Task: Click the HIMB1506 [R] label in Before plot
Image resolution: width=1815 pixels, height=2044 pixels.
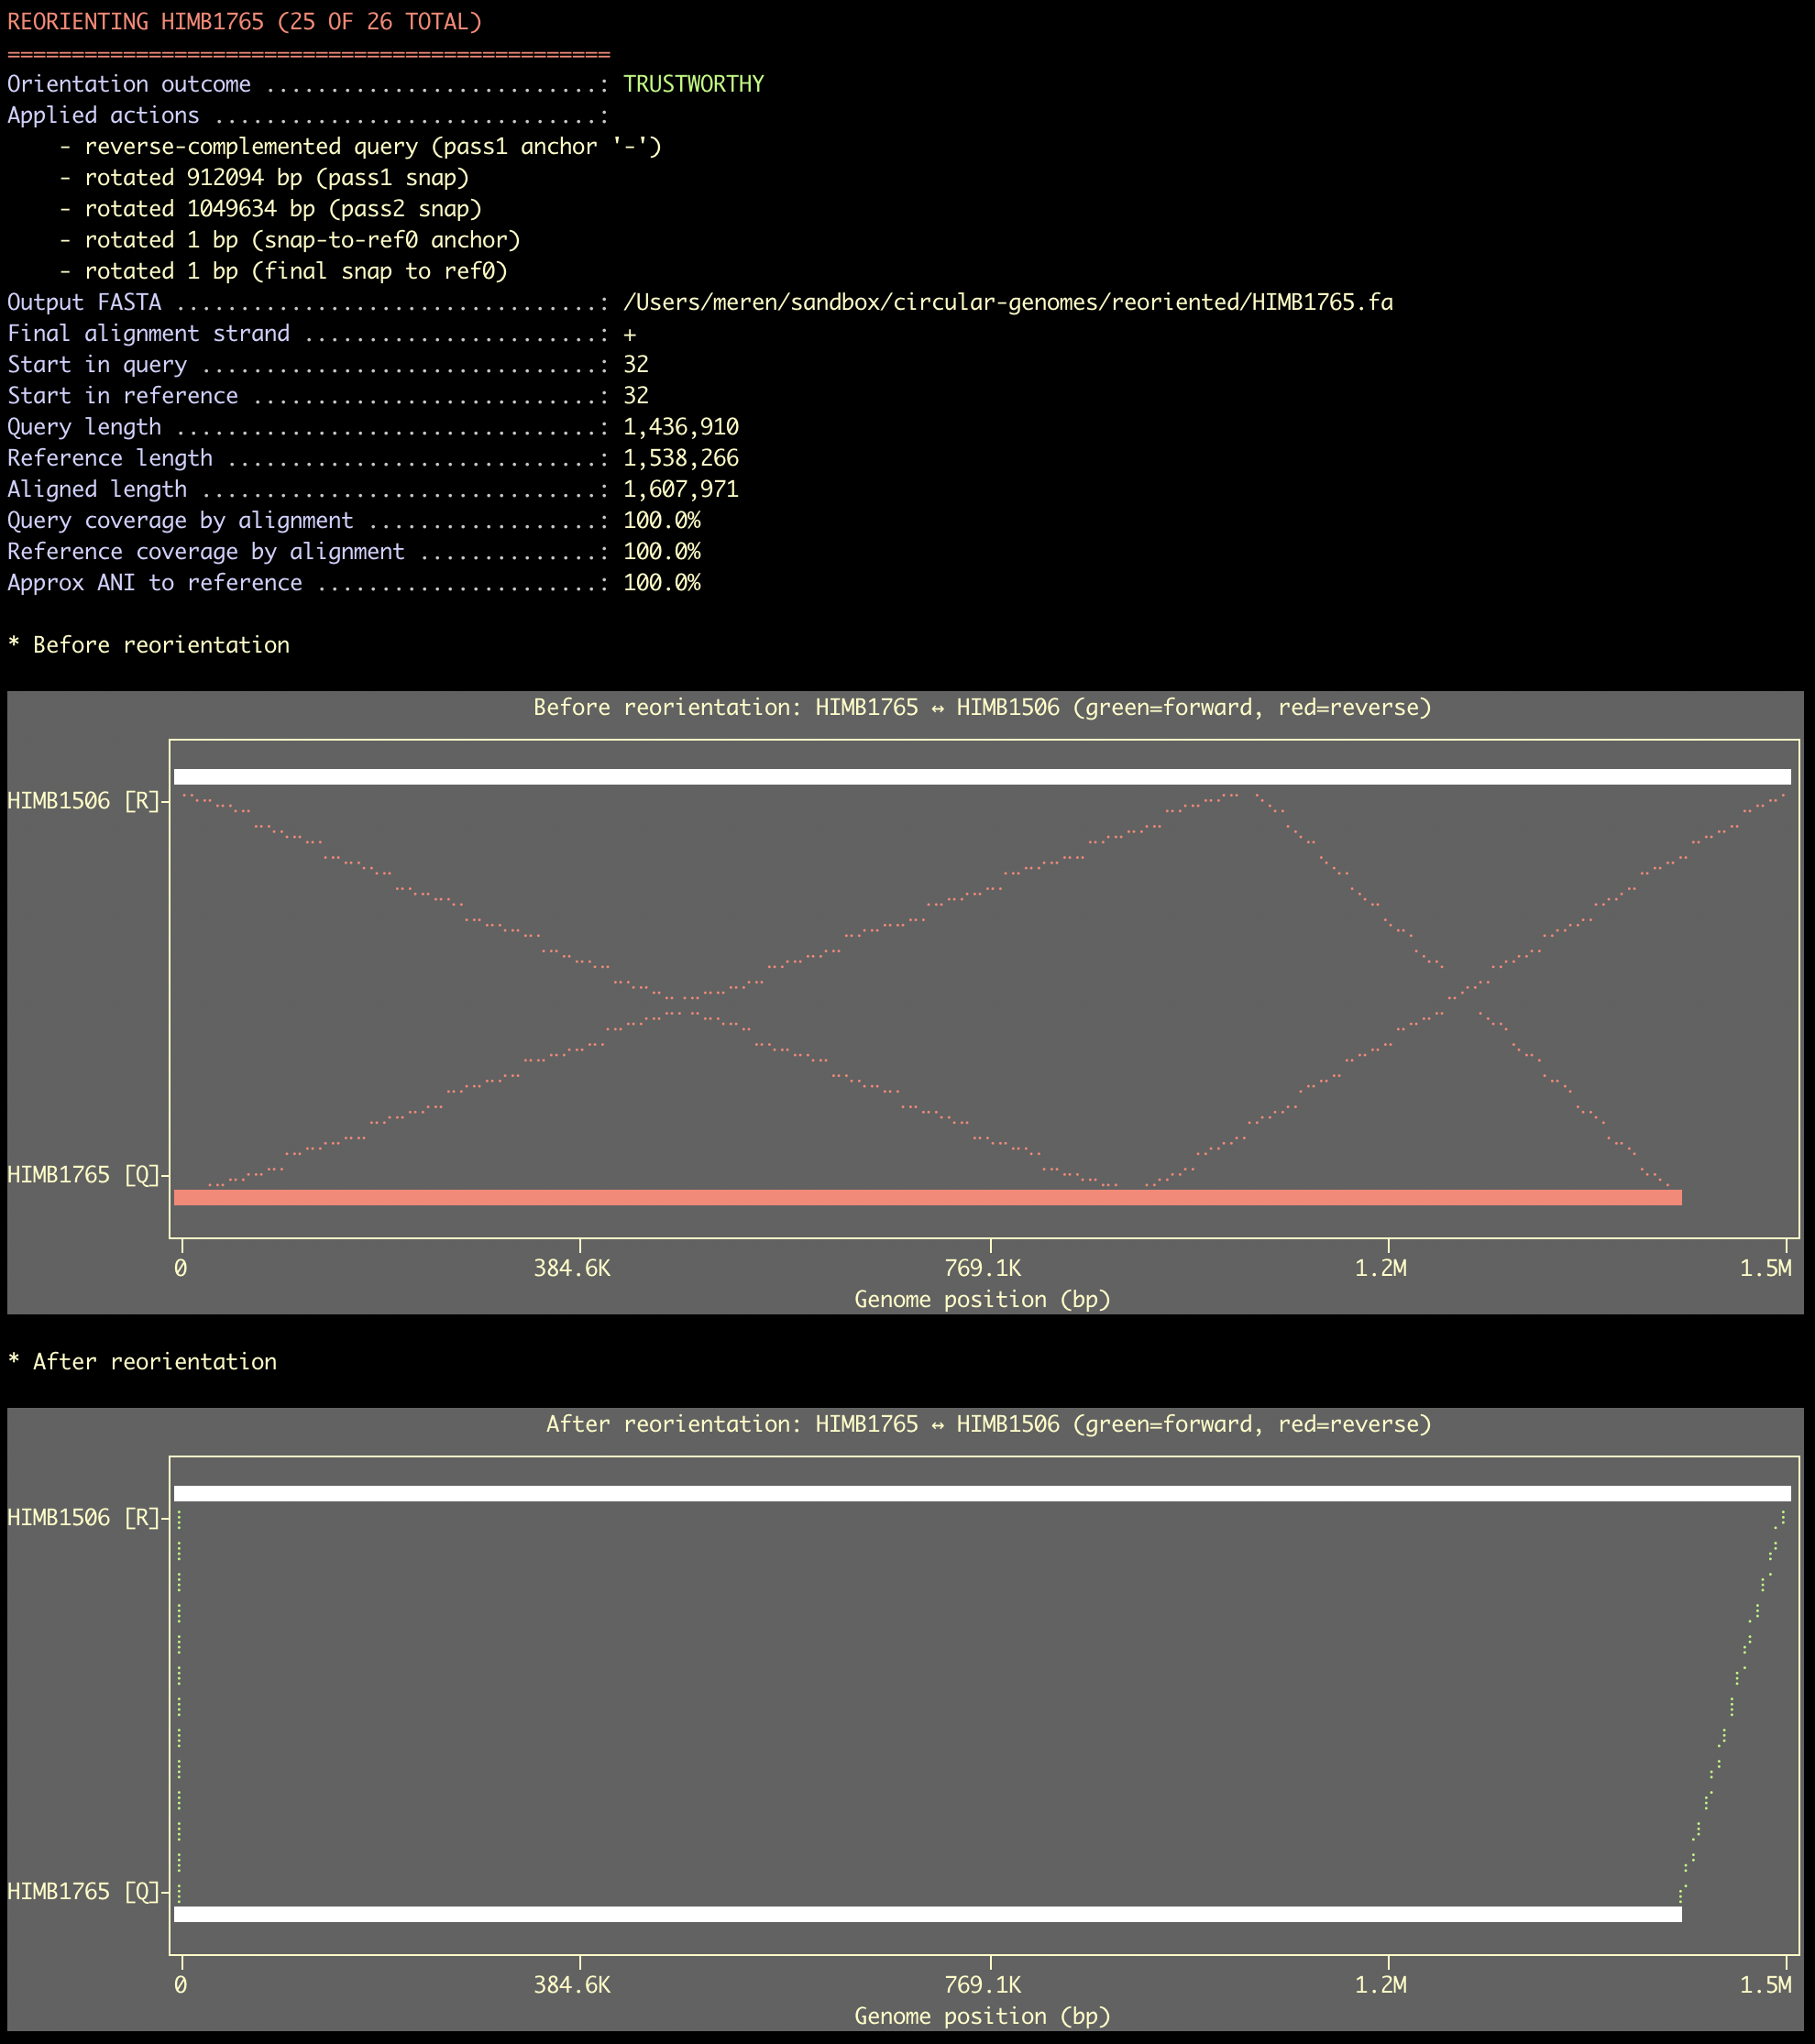Action: pos(83,801)
